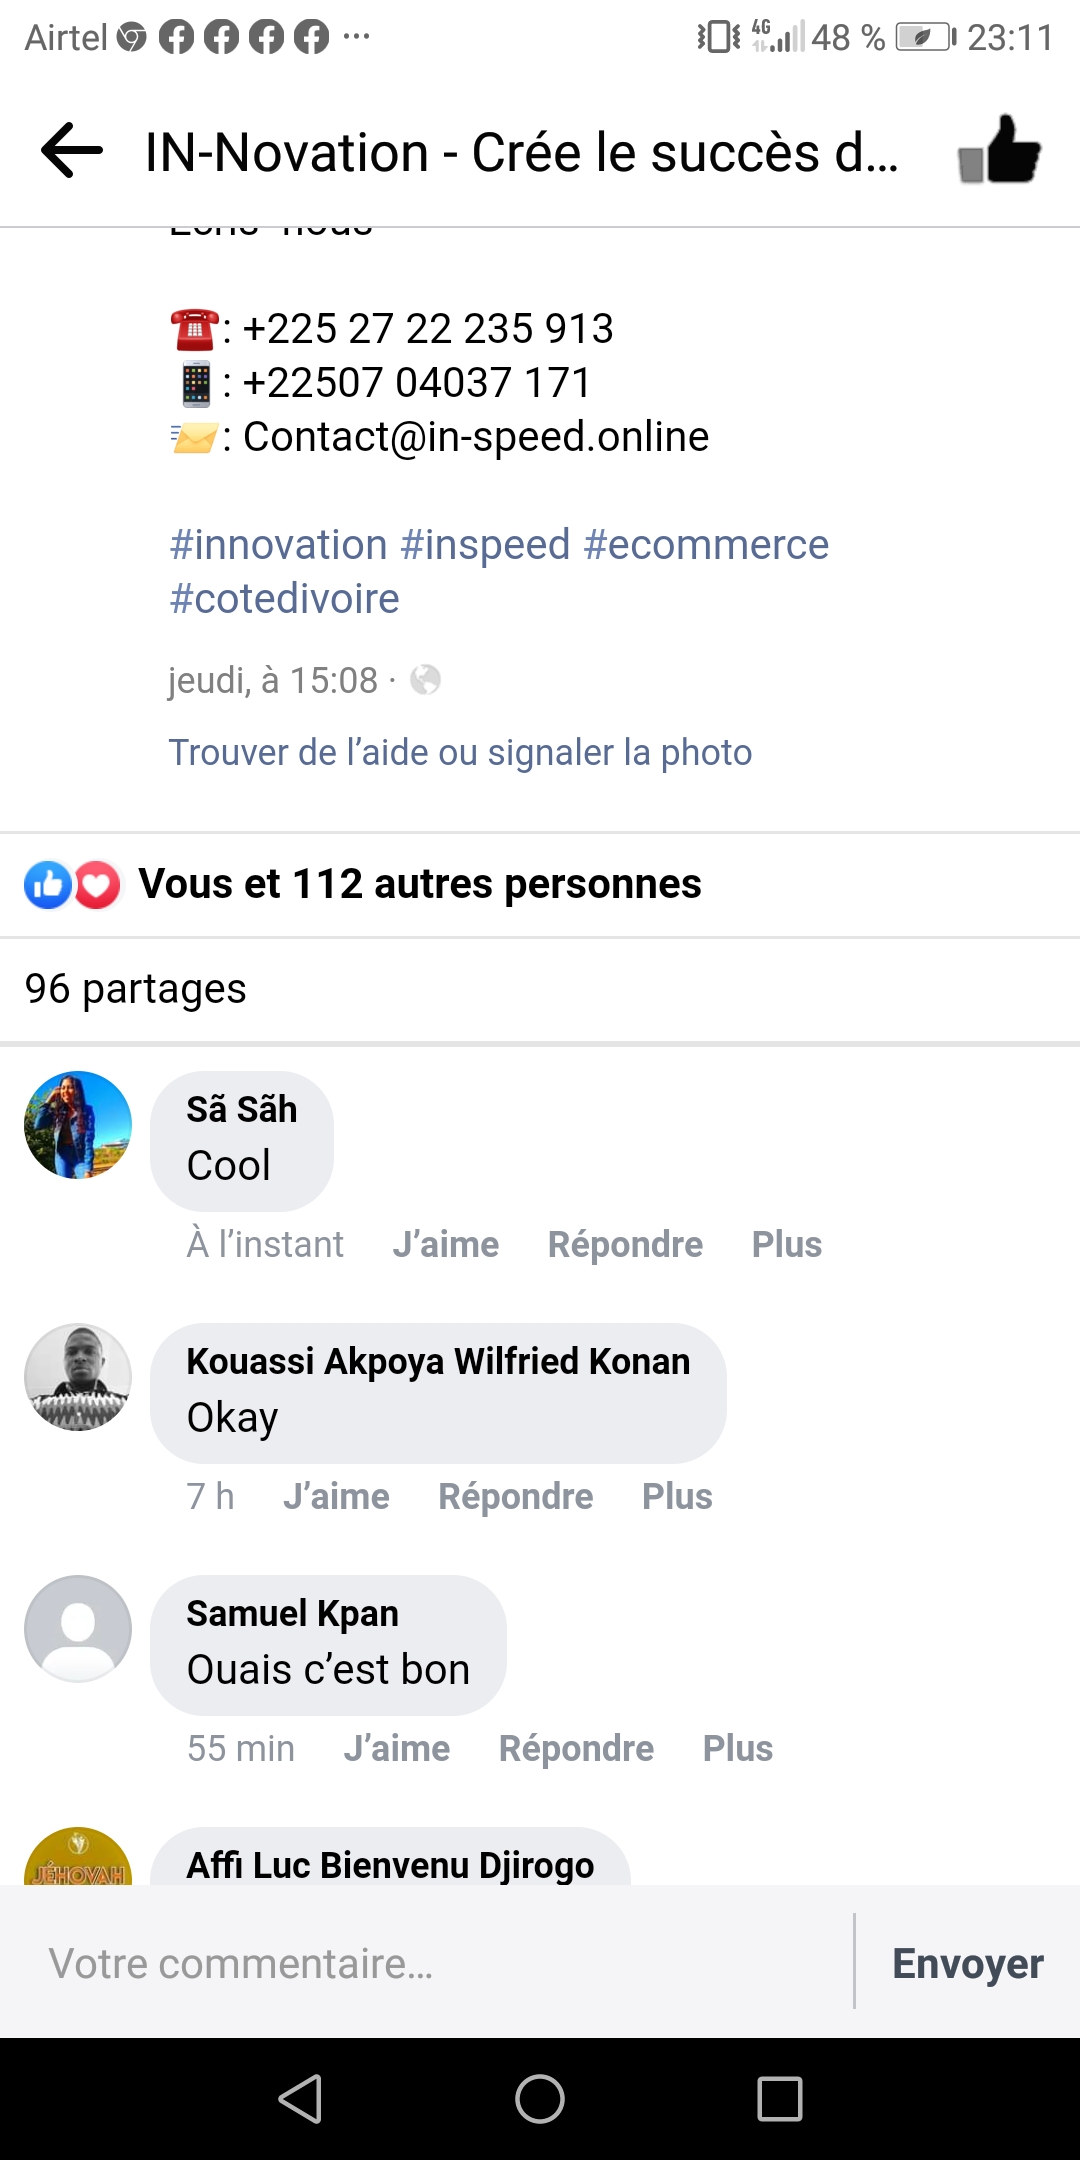Open Sã Sãh's profile picture

coord(78,1125)
